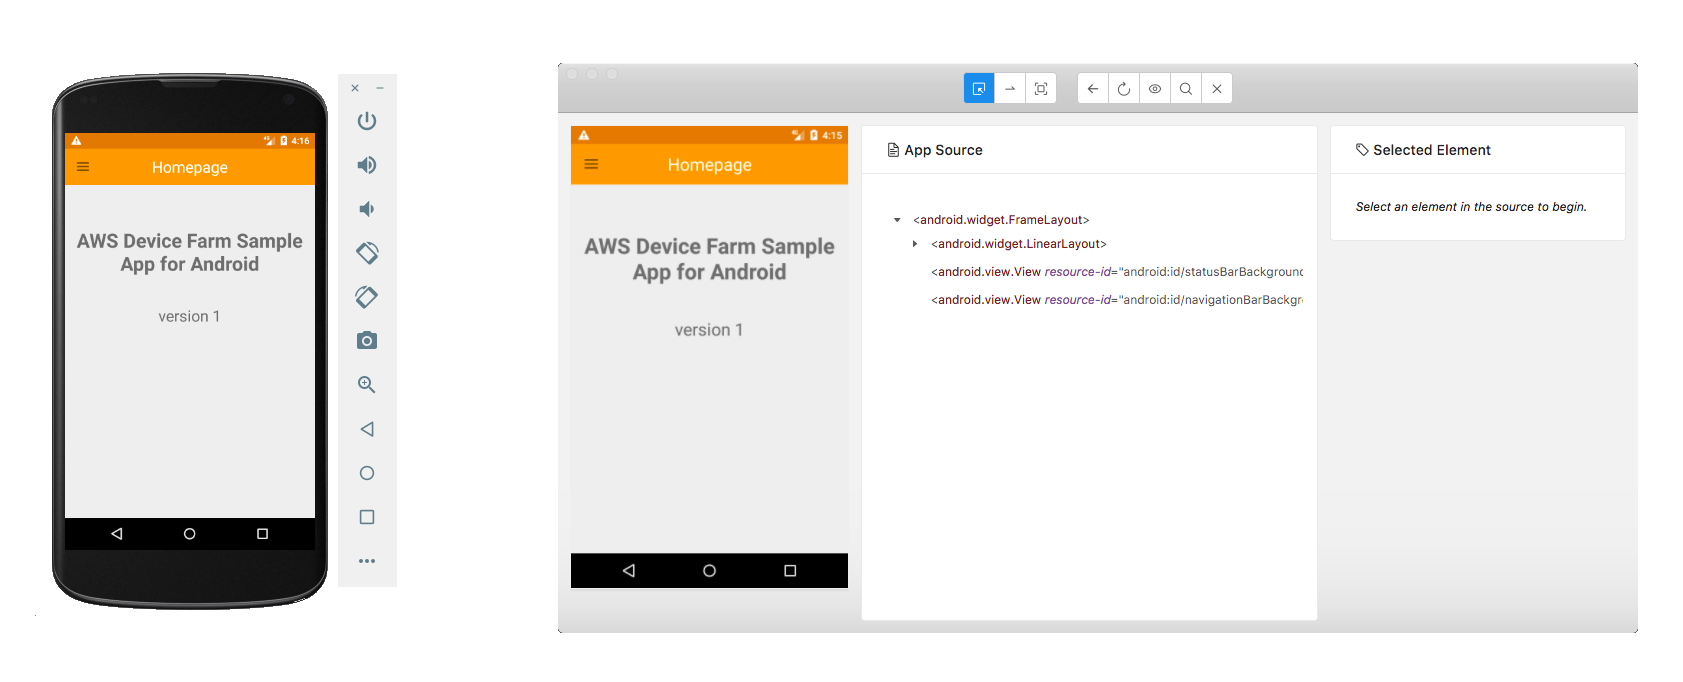Search for element with Appium magnifier icon

1186,88
